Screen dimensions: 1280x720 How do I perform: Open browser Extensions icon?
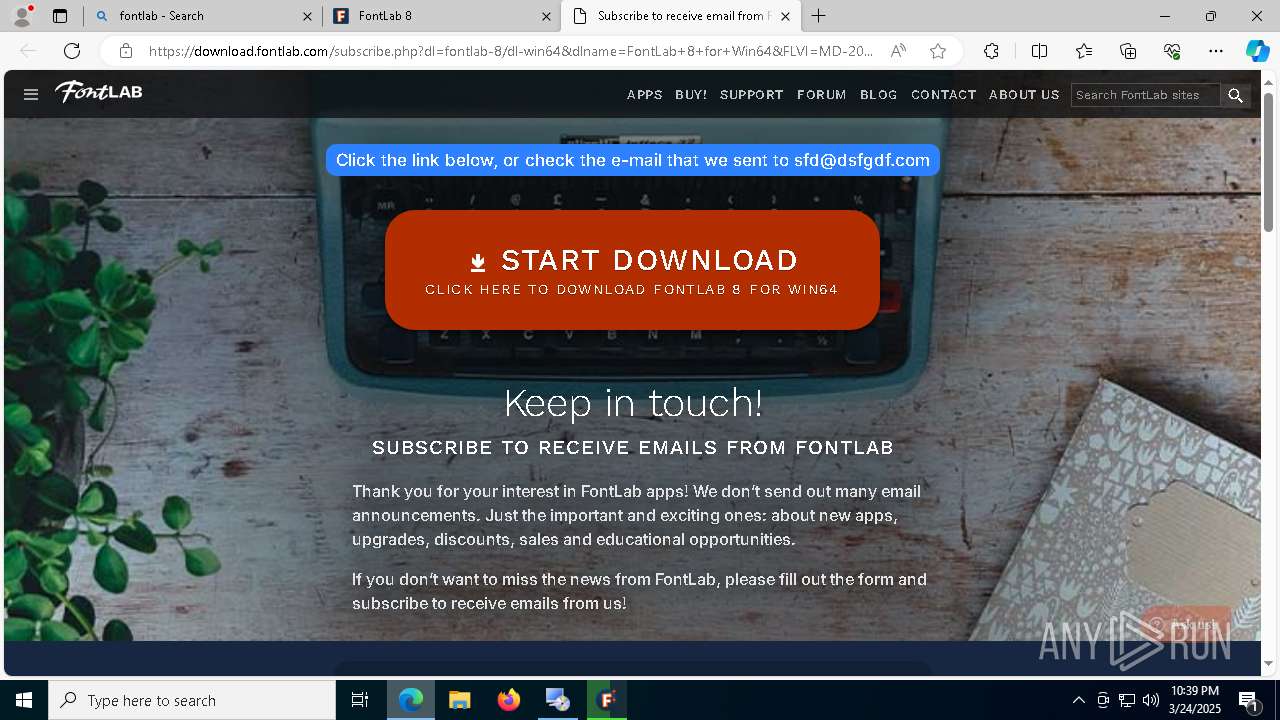(x=991, y=51)
